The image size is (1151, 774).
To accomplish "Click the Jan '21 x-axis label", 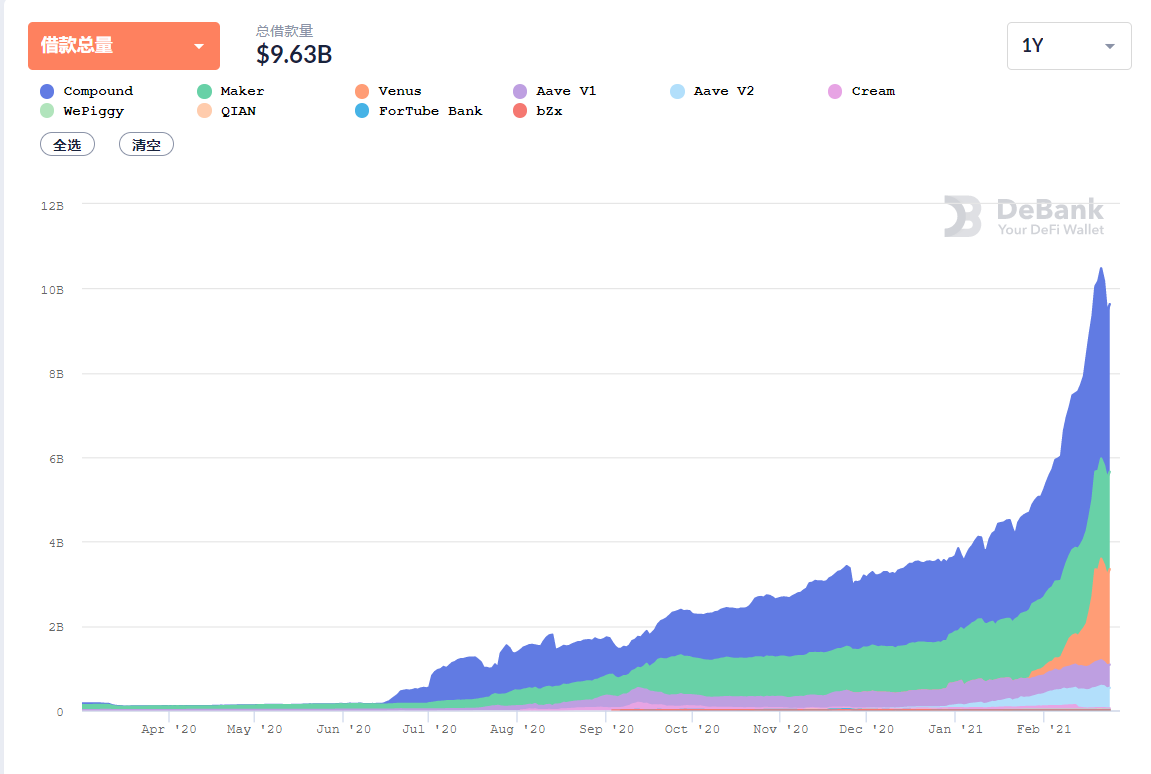I will (955, 729).
